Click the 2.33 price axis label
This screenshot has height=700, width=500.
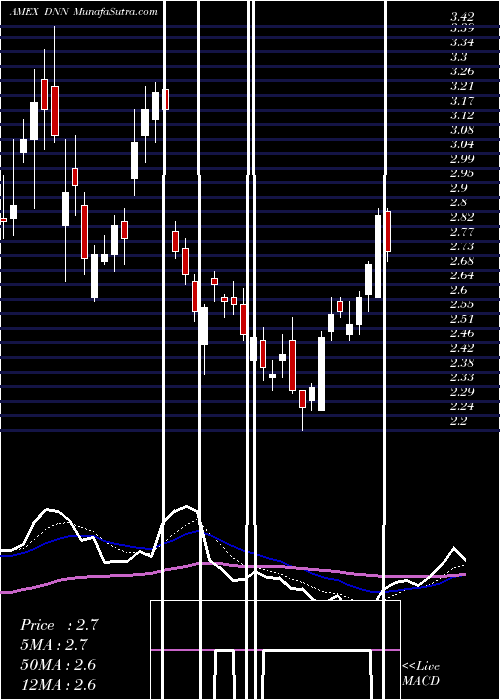(x=462, y=377)
